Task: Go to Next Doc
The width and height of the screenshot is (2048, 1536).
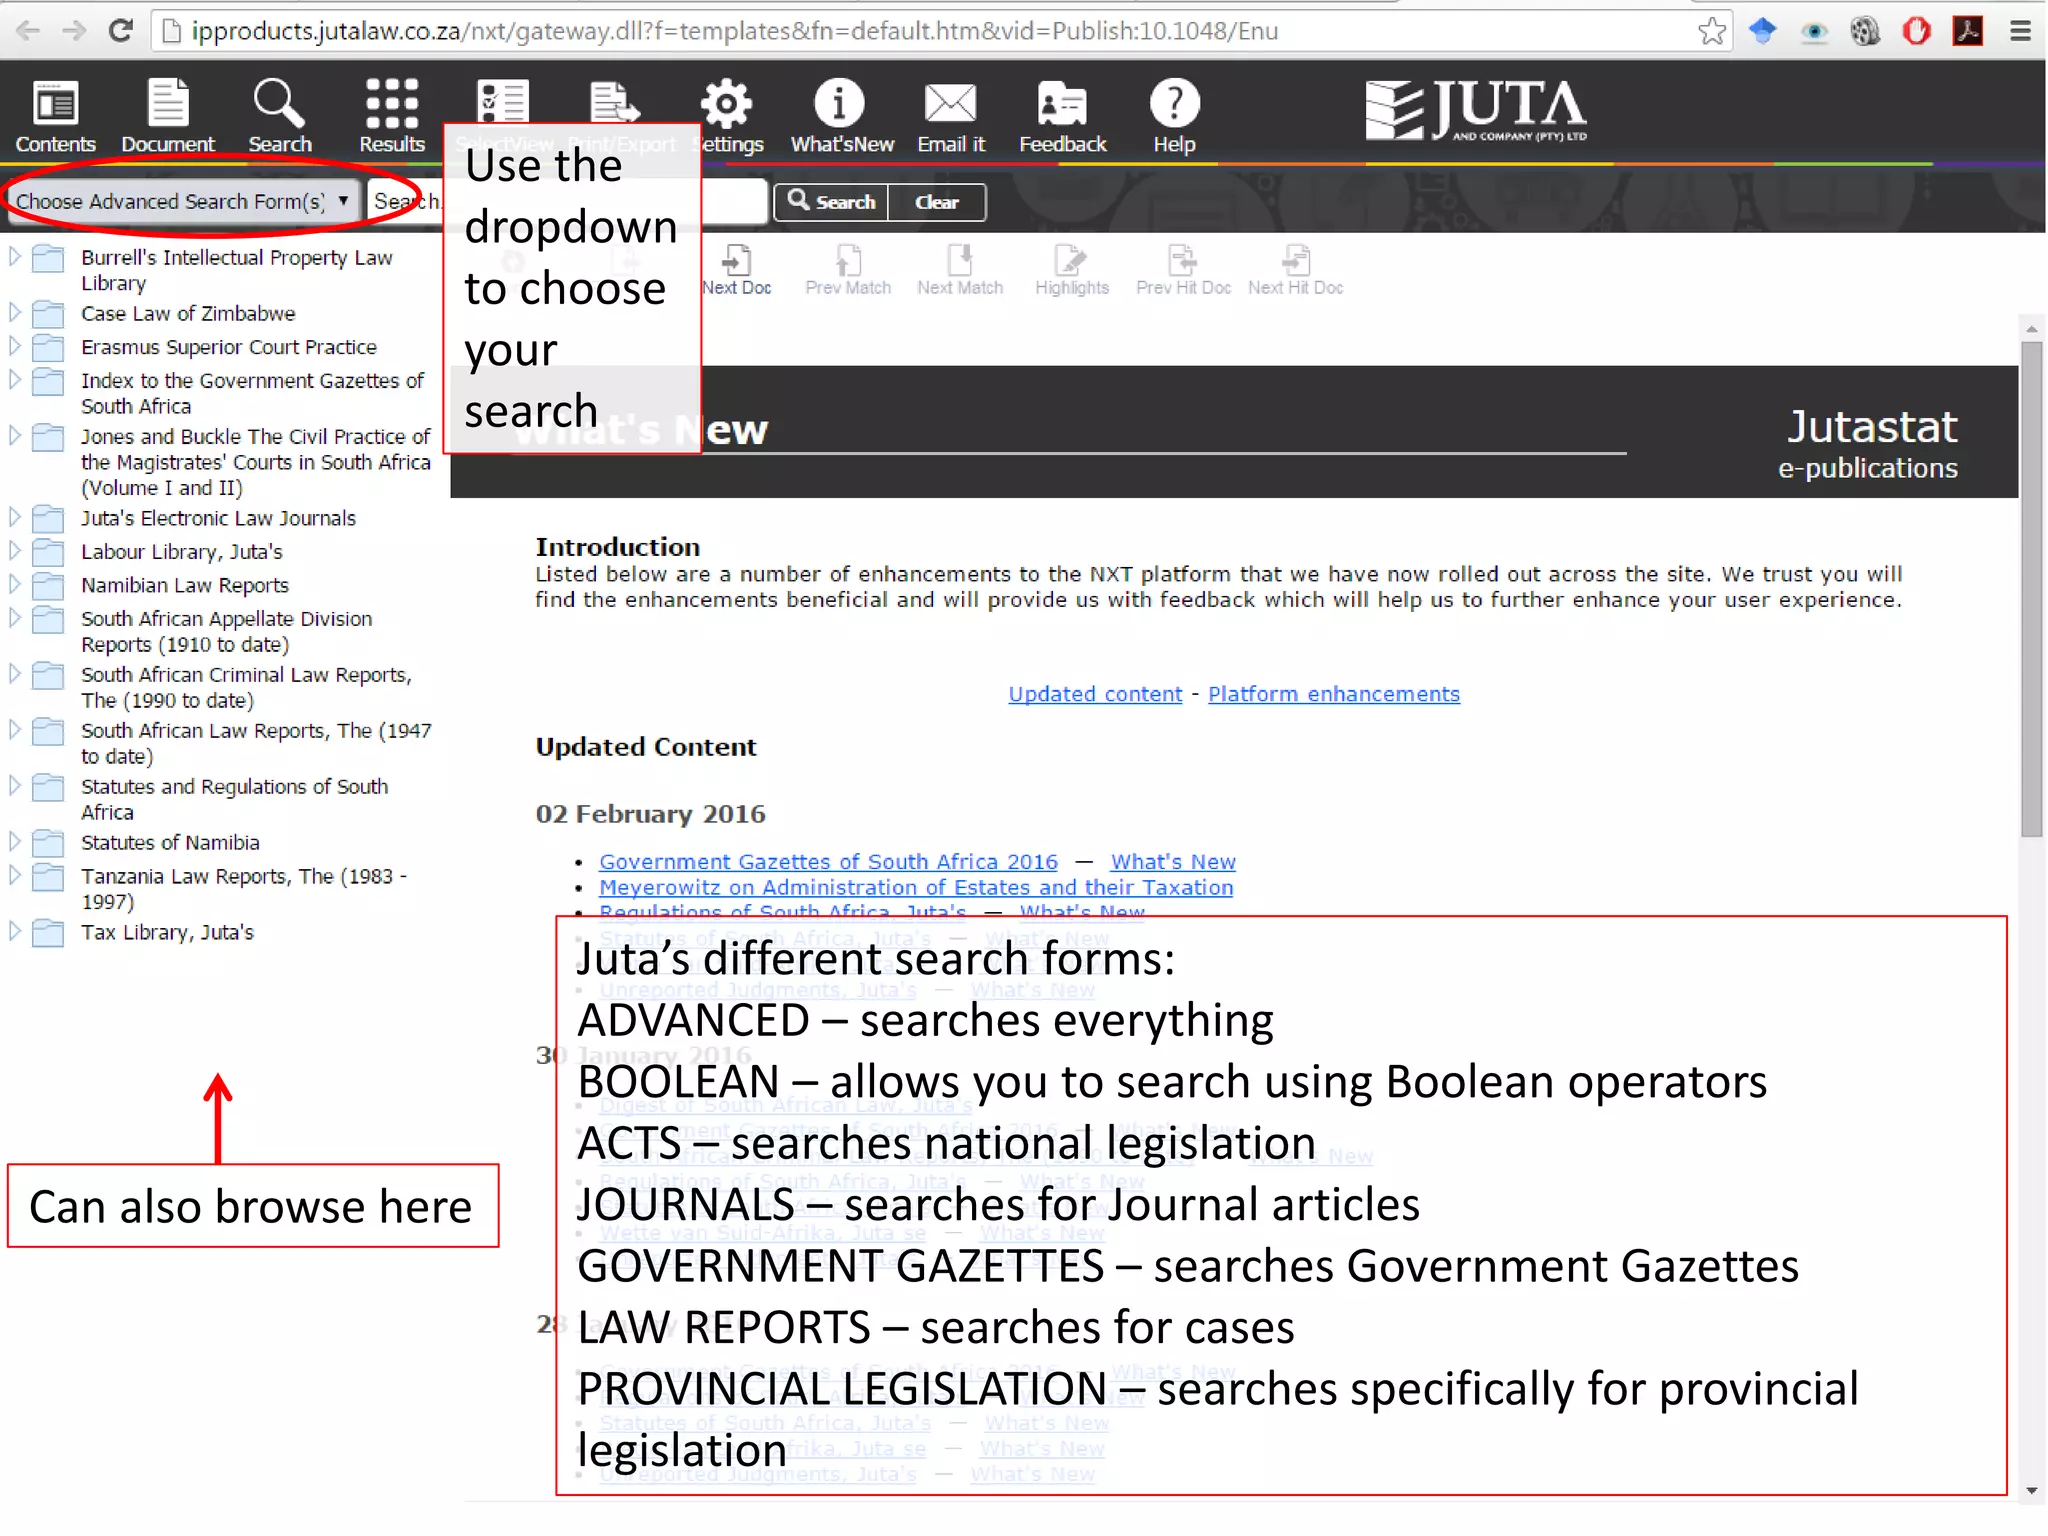Action: point(737,271)
